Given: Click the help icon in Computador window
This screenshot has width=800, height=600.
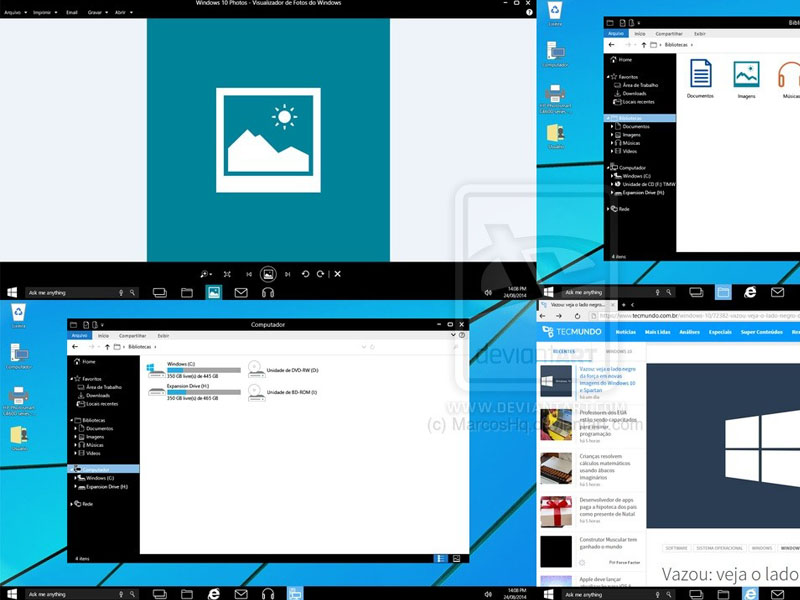Looking at the screenshot, I should coord(462,335).
